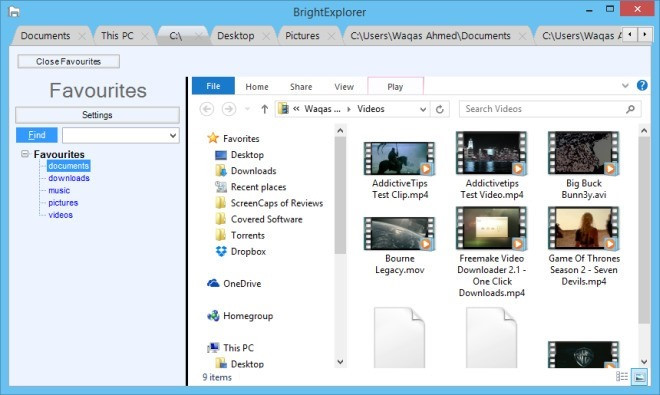660x395 pixels.
Task: Expand the address bar history dropdown
Action: (423, 109)
